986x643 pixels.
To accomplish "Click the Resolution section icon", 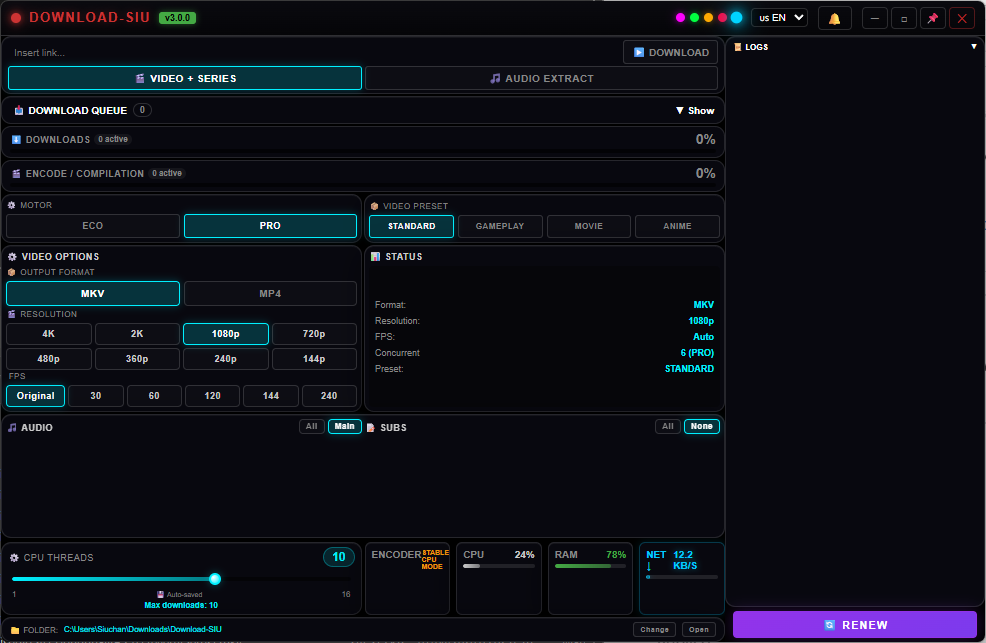I will pos(11,314).
